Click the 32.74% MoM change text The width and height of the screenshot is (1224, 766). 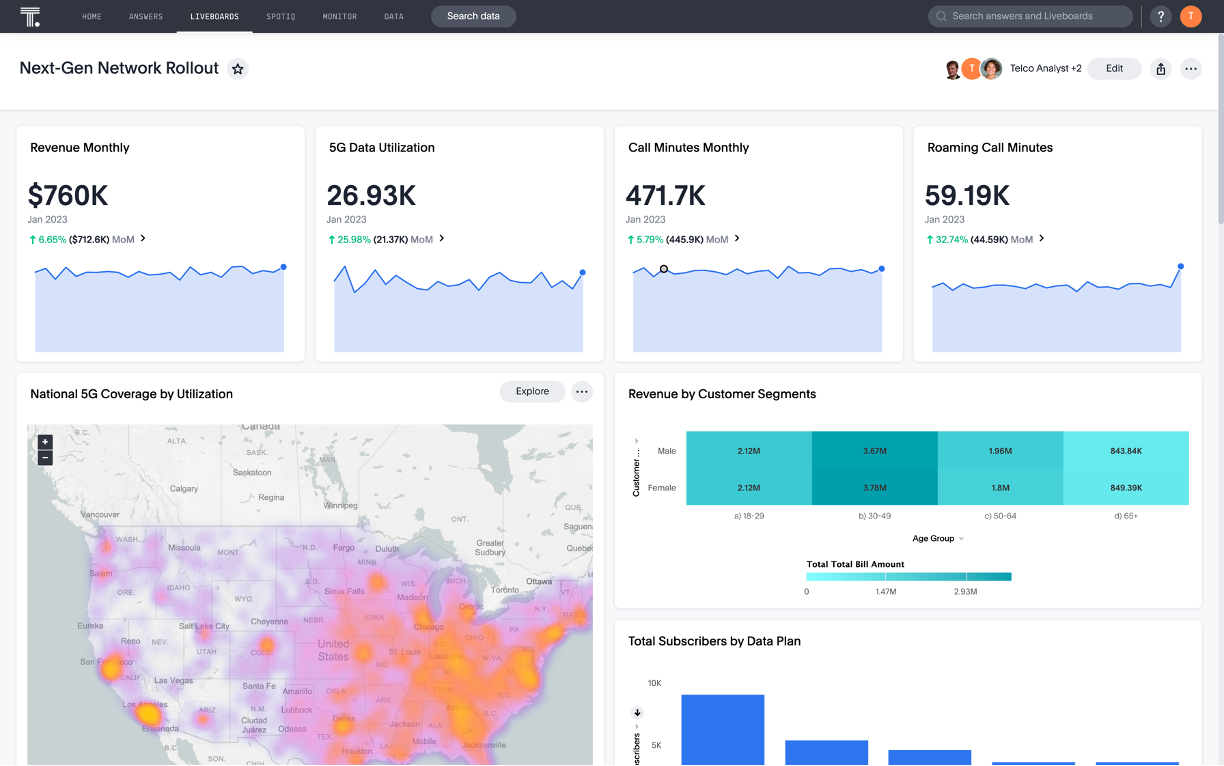pos(951,239)
